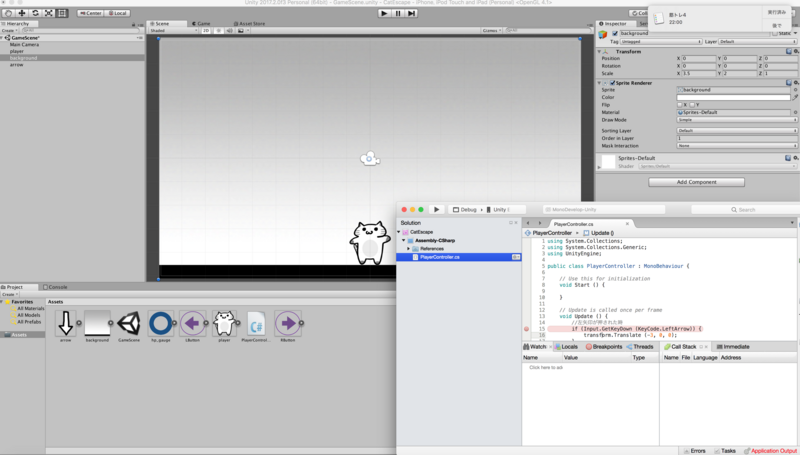Open the Console tab
Image resolution: width=800 pixels, height=455 pixels.
tap(55, 287)
